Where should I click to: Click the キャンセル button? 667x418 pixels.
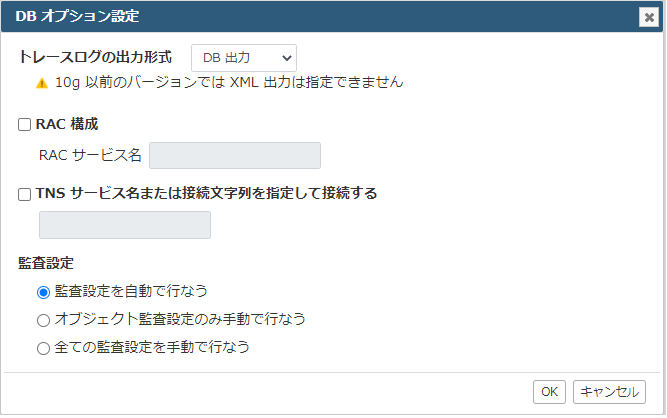click(x=609, y=392)
